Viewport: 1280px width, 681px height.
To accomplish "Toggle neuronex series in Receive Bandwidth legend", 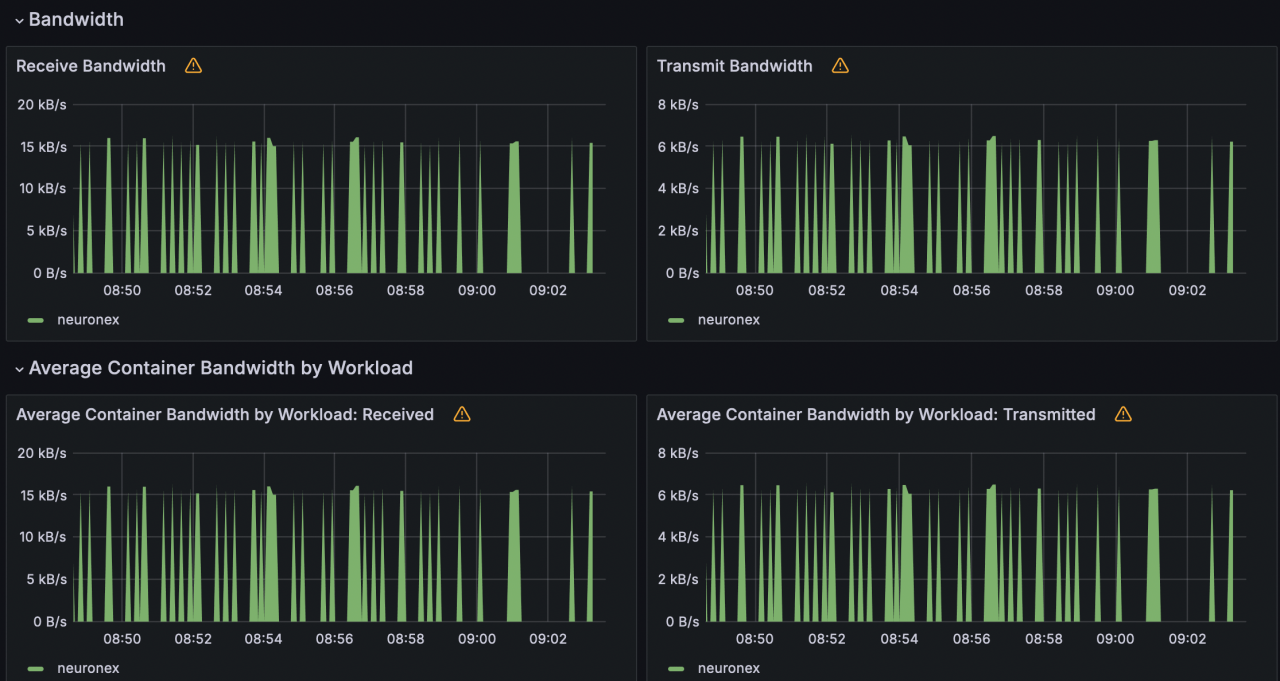I will (x=88, y=320).
